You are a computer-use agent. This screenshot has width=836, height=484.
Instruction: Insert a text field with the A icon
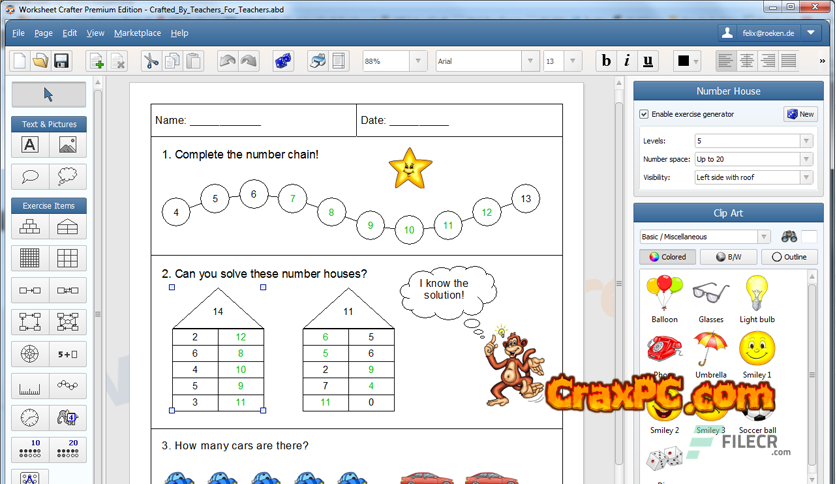tap(30, 145)
